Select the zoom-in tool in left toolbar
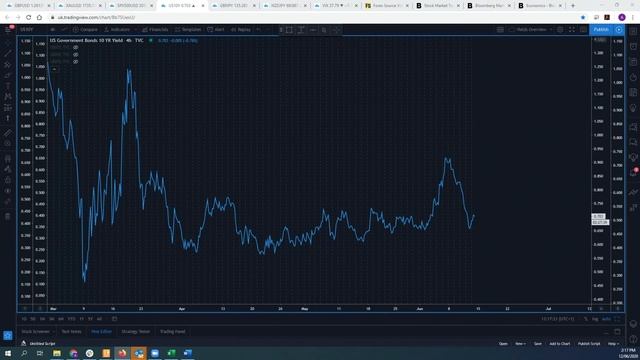The width and height of the screenshot is (640, 360). coord(8,143)
